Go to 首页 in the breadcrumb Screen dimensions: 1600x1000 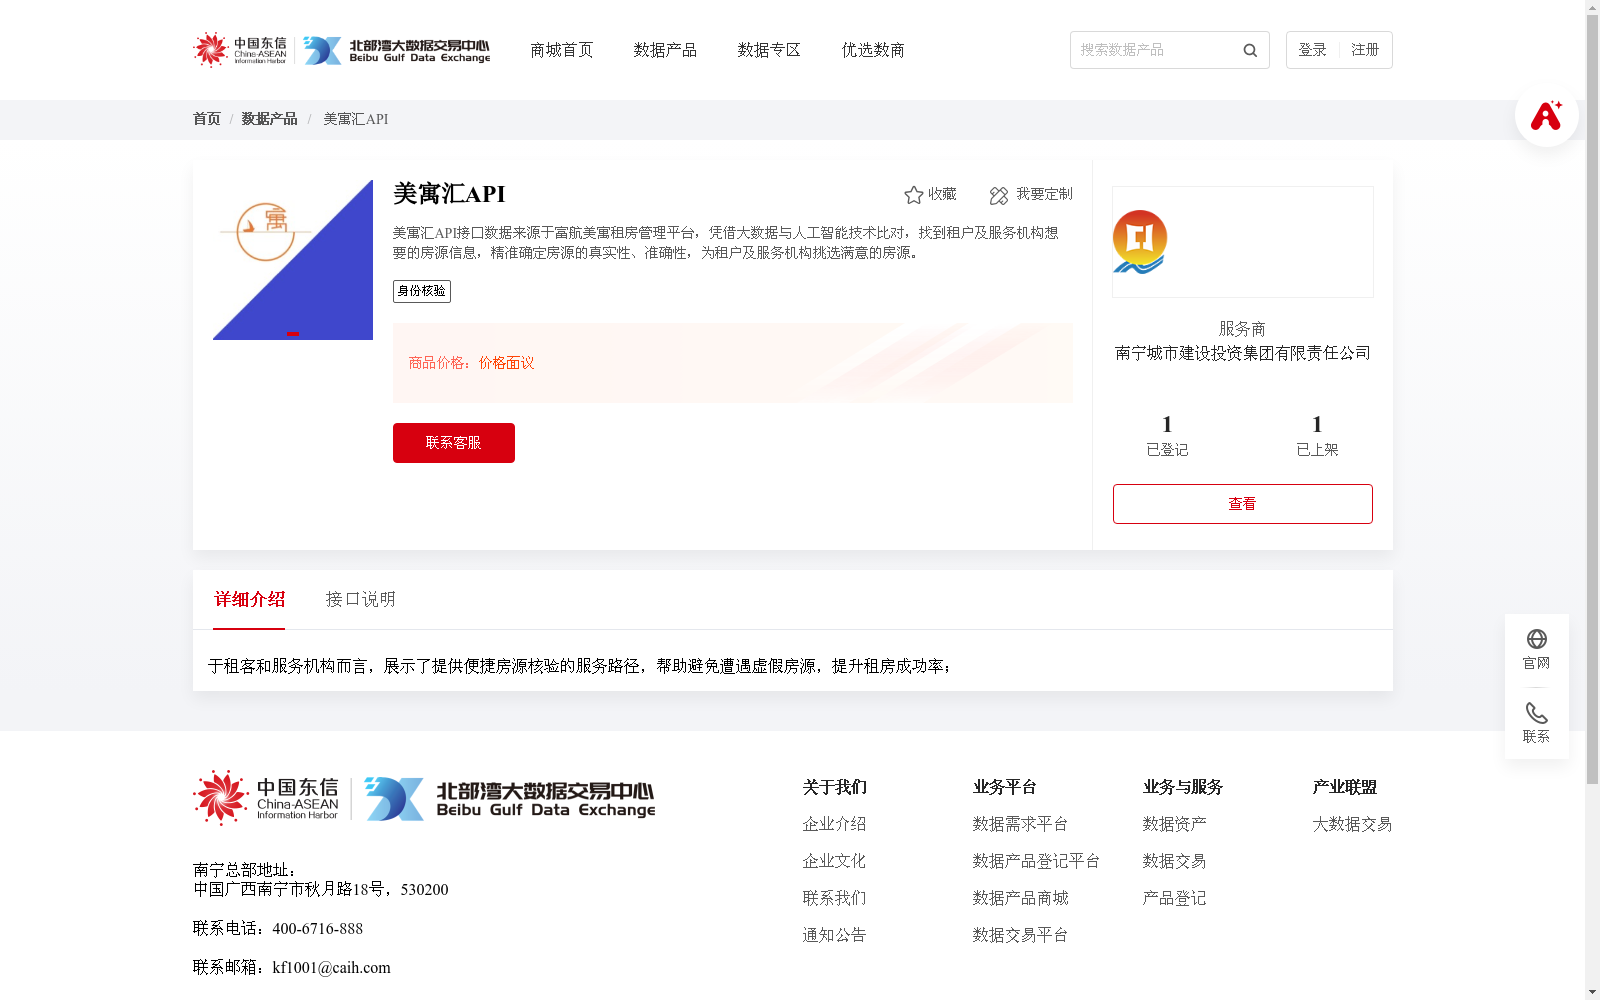[x=207, y=119]
